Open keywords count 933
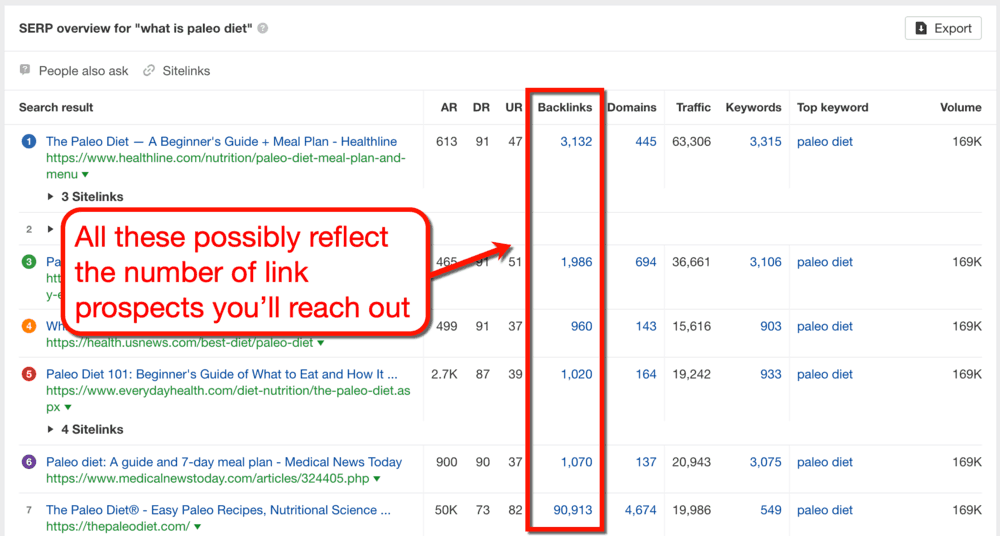1000x536 pixels. pos(770,375)
